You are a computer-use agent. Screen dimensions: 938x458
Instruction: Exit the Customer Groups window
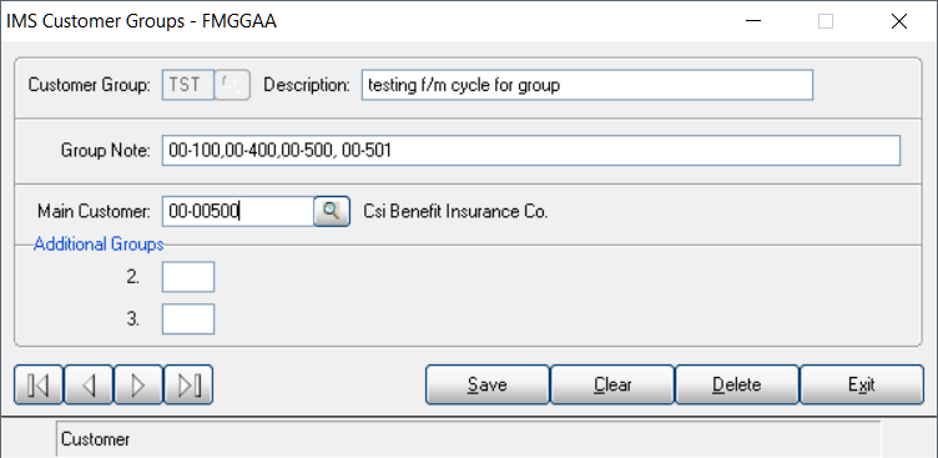point(862,384)
